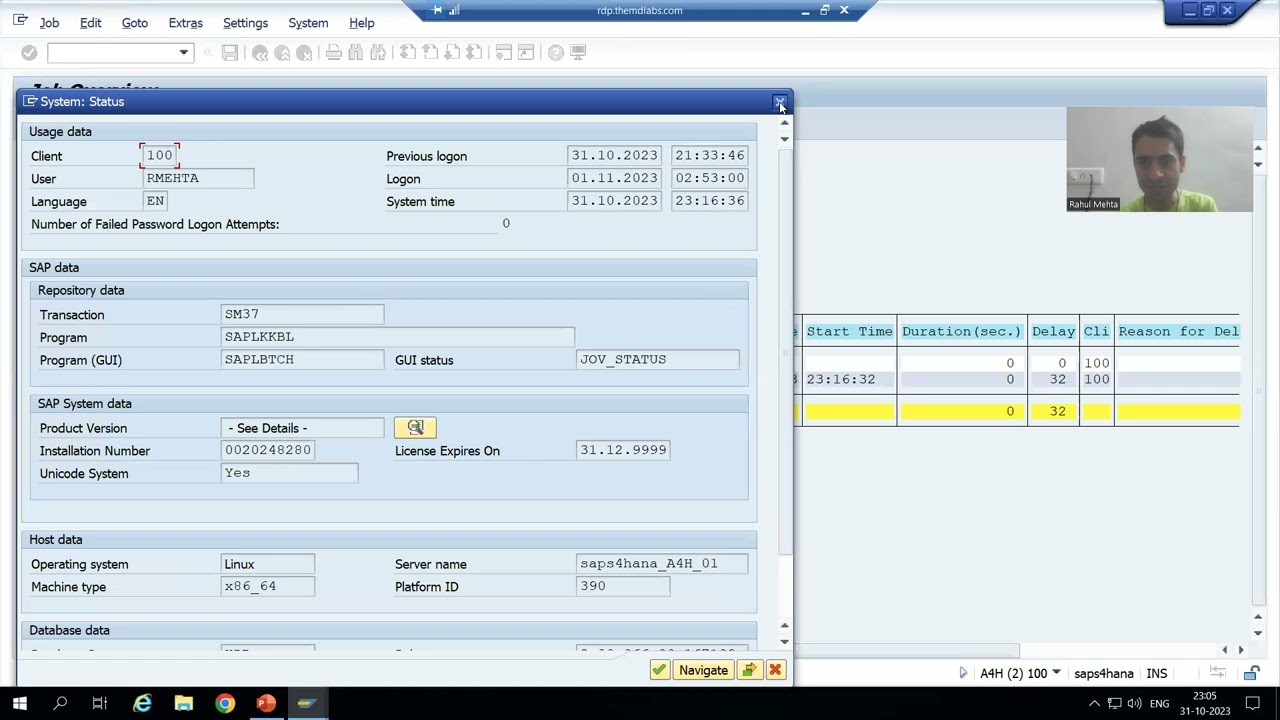1280x720 pixels.
Task: Open File Explorer from taskbar
Action: click(x=184, y=704)
